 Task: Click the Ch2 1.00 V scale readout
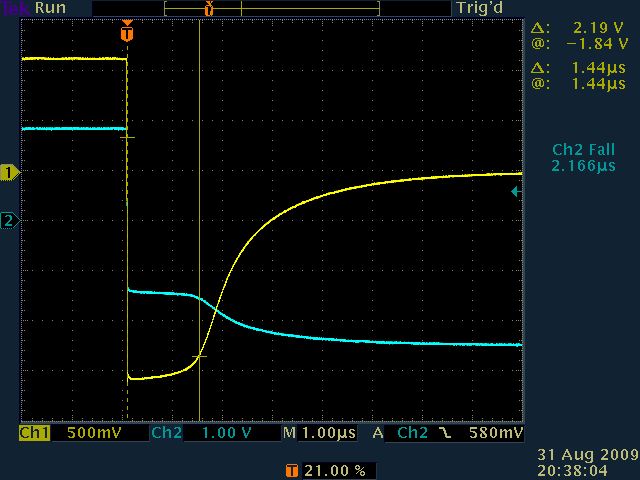228,434
